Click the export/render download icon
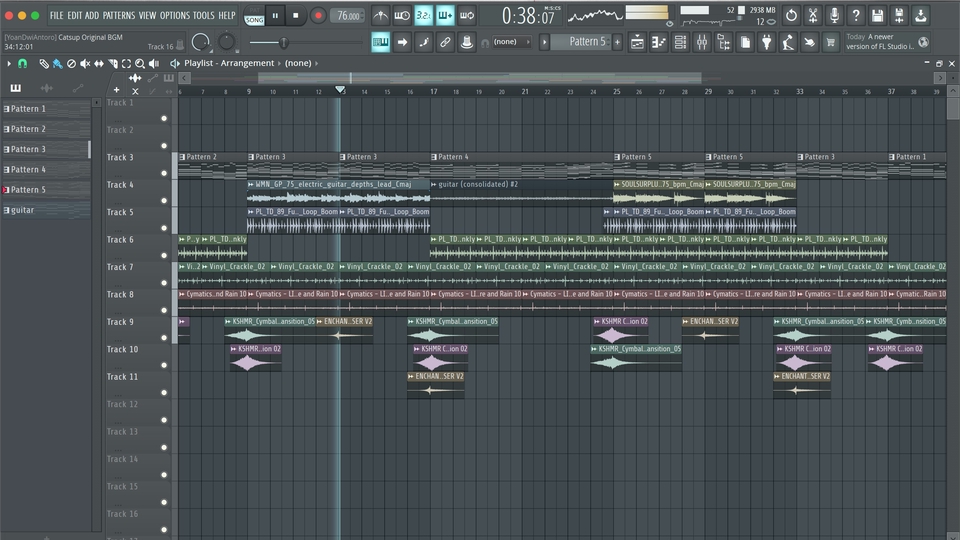The image size is (960, 540). pos(920,16)
